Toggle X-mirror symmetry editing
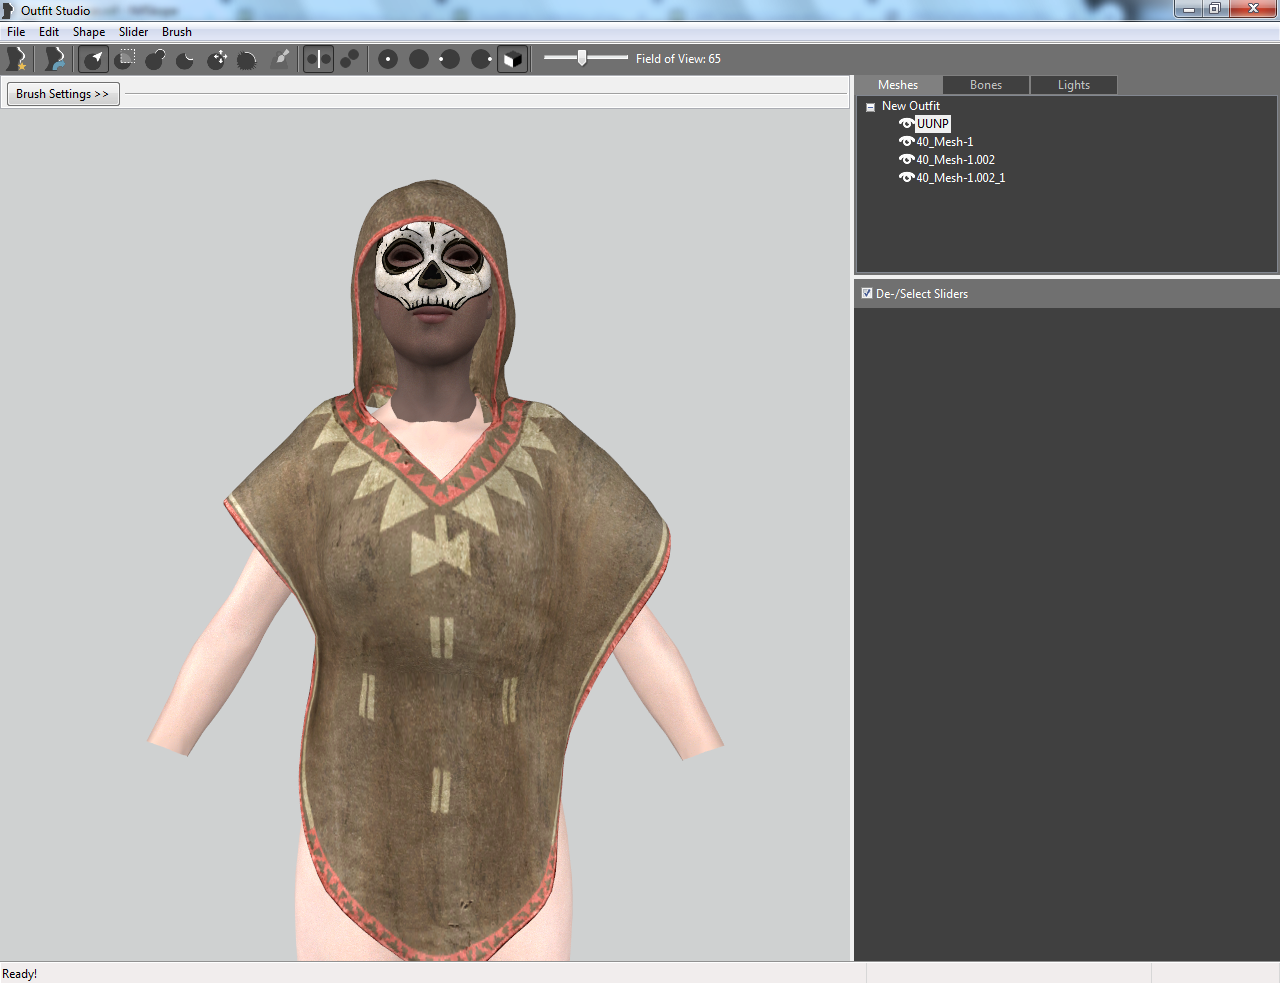The width and height of the screenshot is (1280, 984). [318, 59]
